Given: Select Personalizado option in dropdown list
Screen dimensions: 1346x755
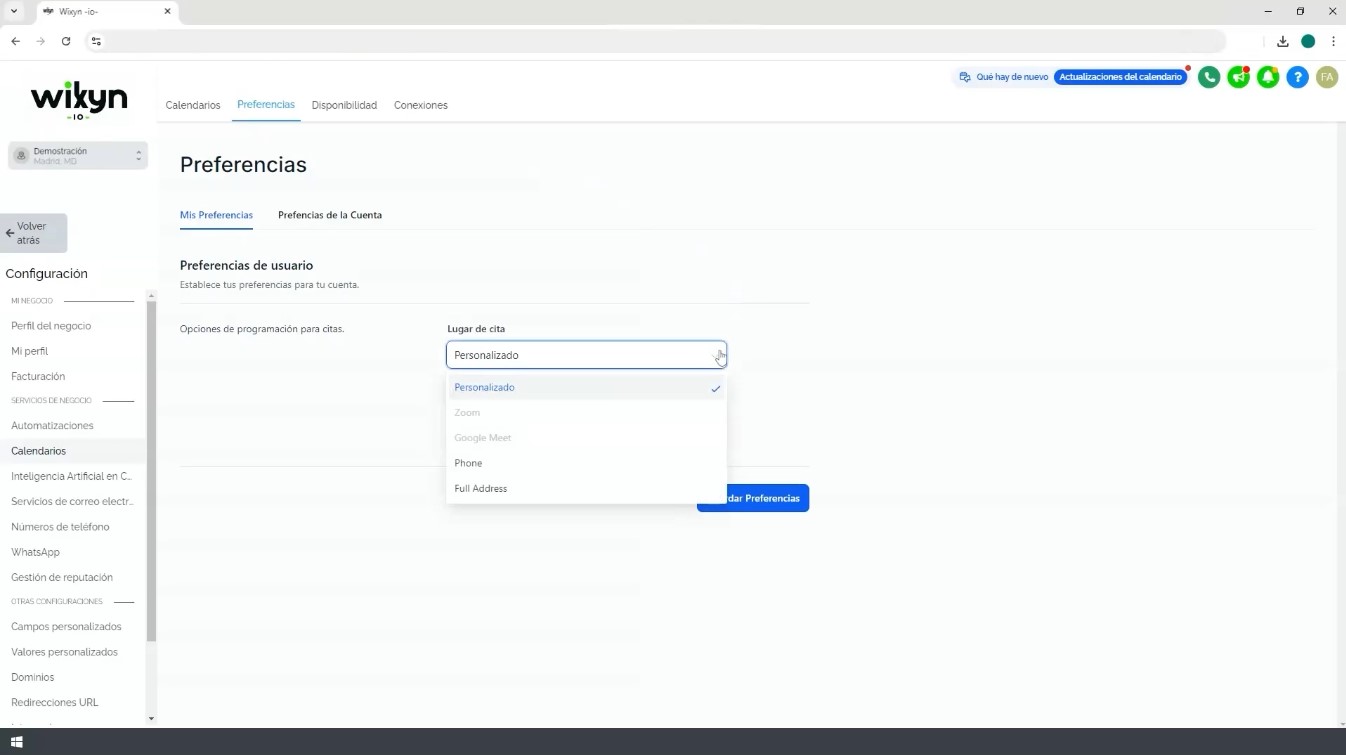Looking at the screenshot, I should [586, 387].
